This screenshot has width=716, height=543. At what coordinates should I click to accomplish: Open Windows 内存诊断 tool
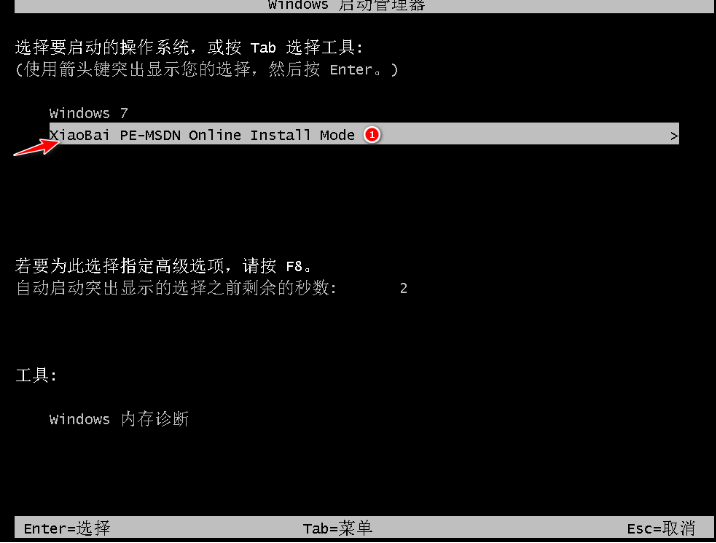(x=119, y=419)
